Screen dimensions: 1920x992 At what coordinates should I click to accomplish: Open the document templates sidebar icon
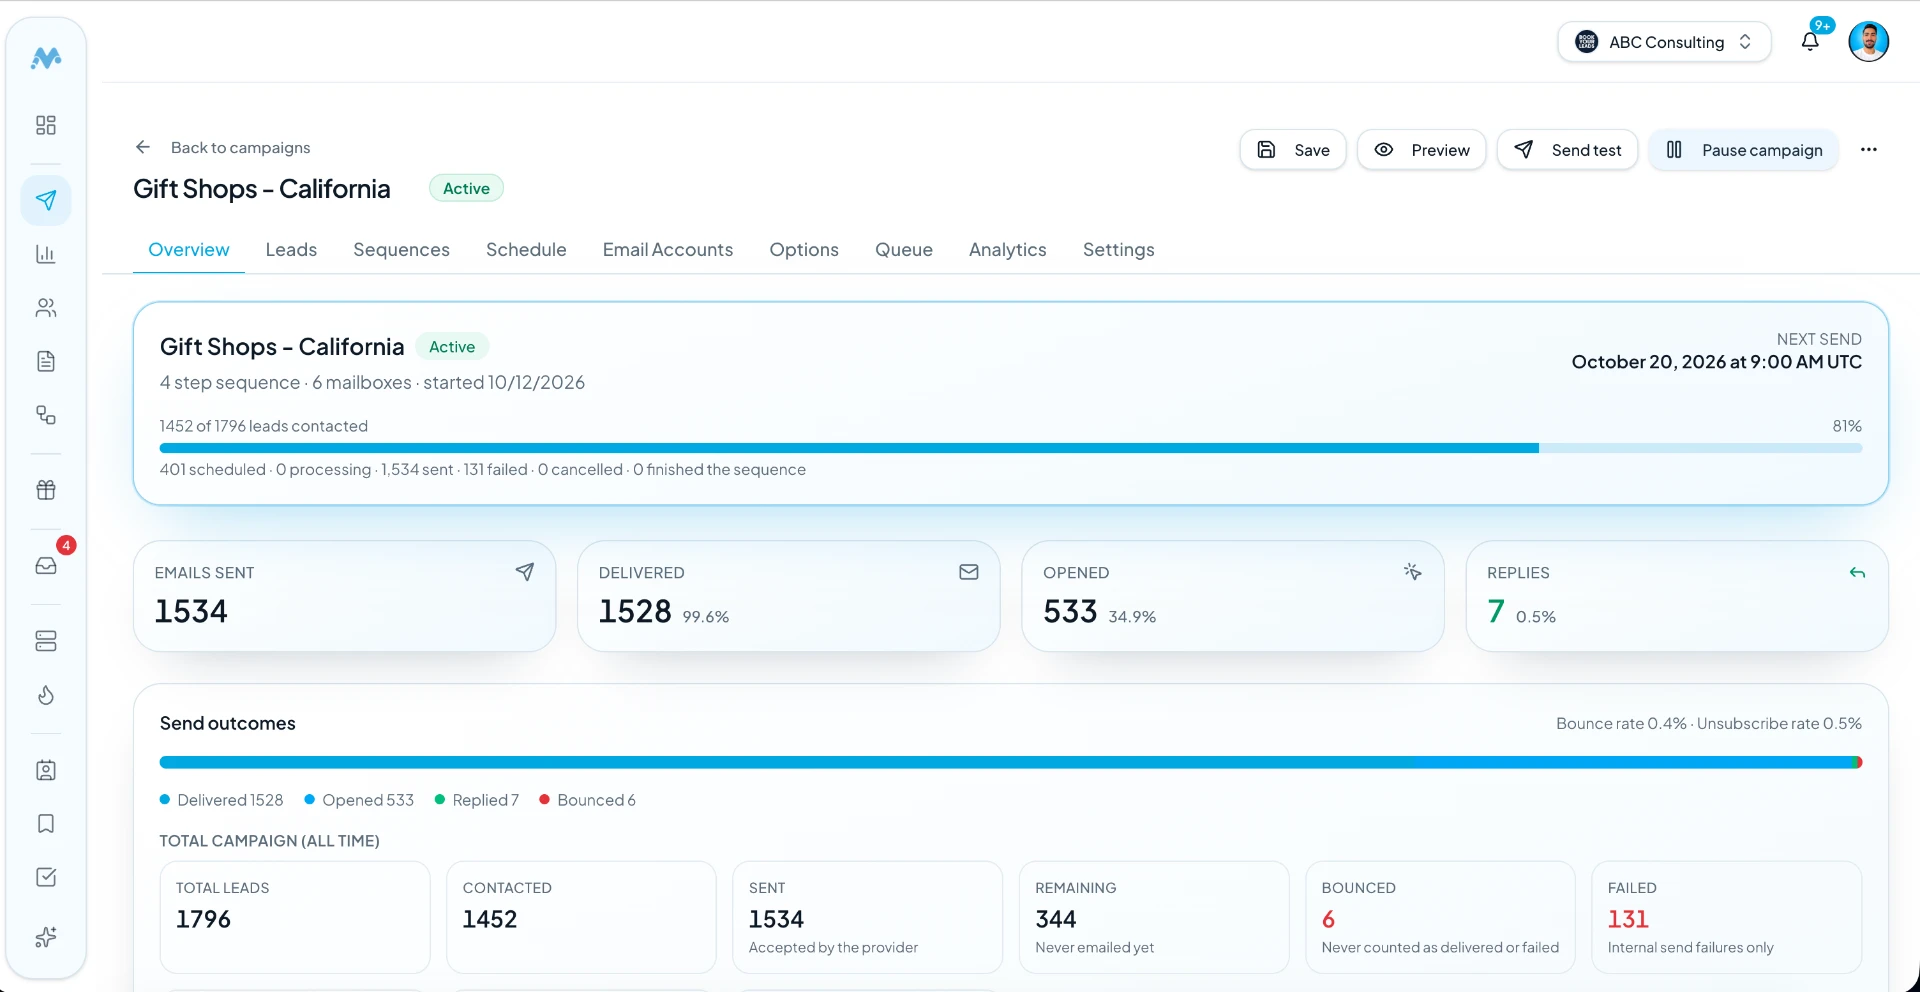click(46, 361)
